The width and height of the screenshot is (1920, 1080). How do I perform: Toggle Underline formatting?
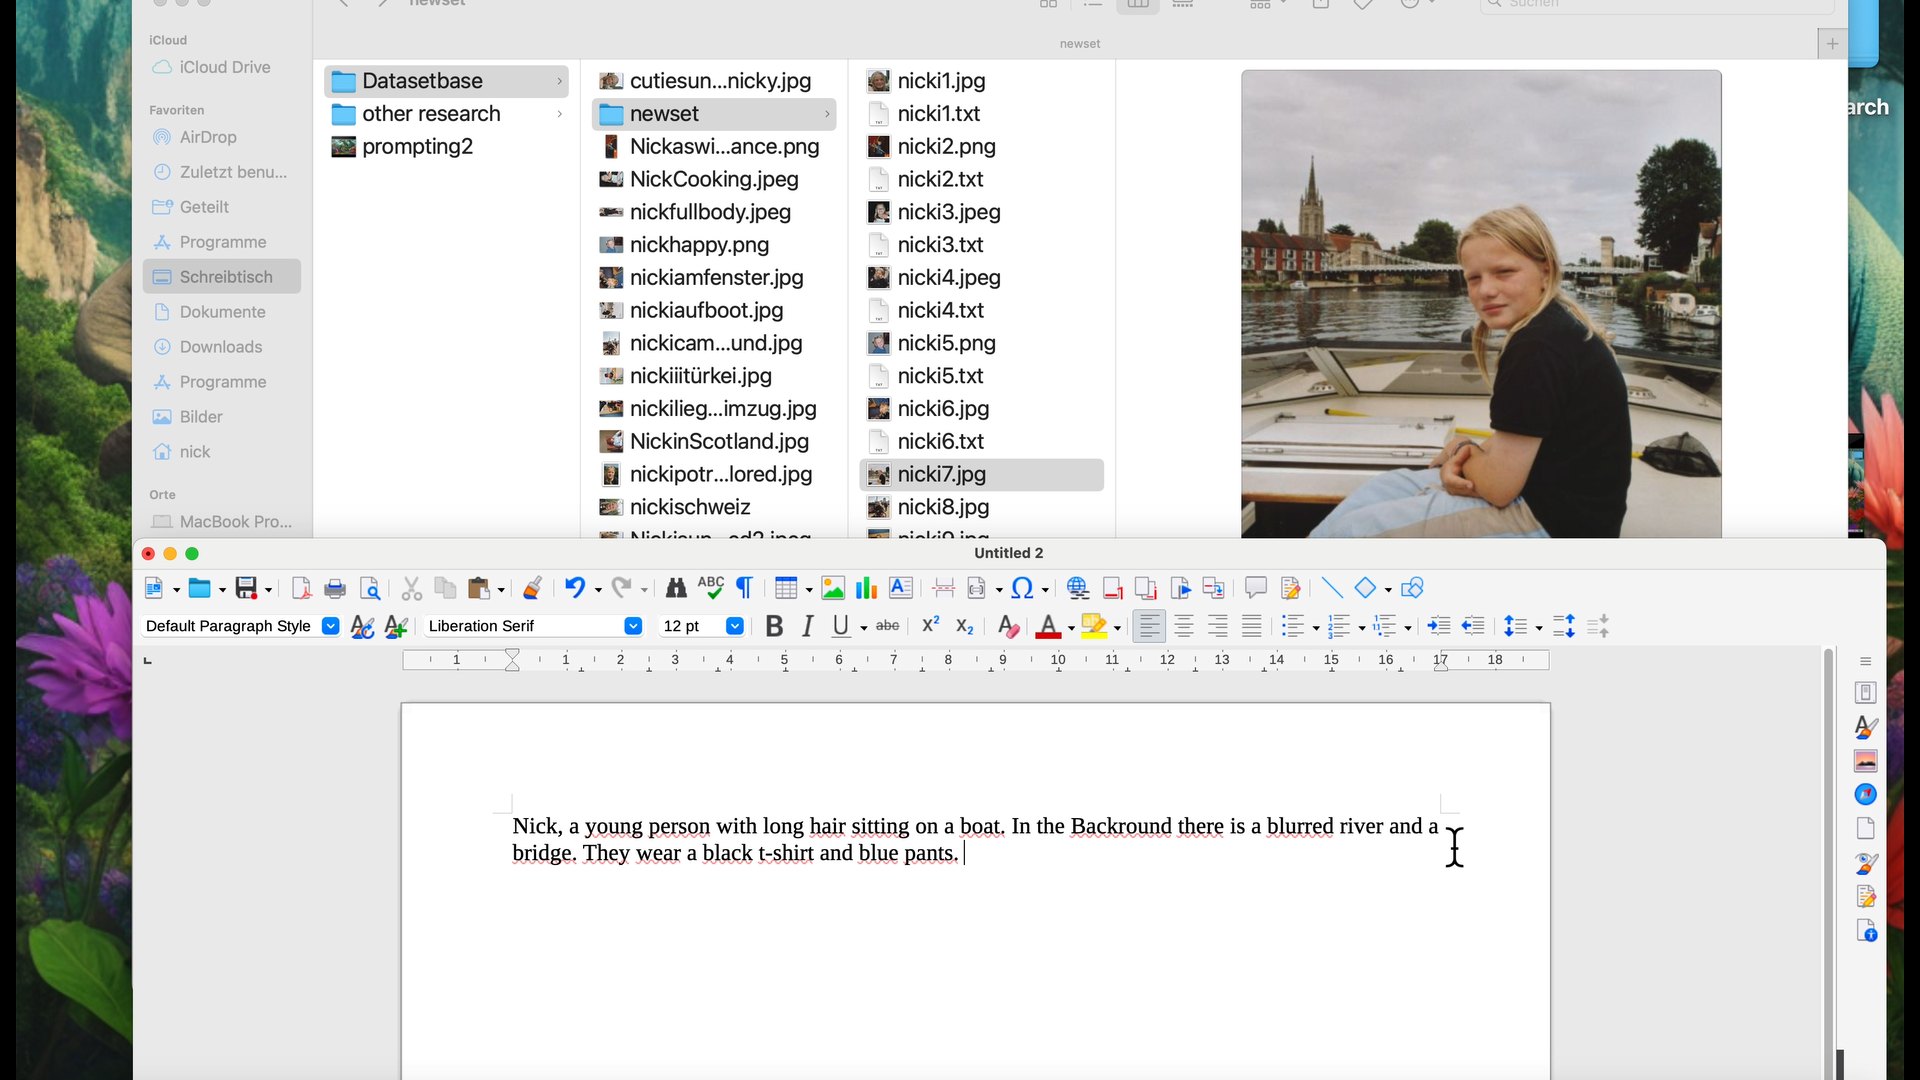point(841,626)
